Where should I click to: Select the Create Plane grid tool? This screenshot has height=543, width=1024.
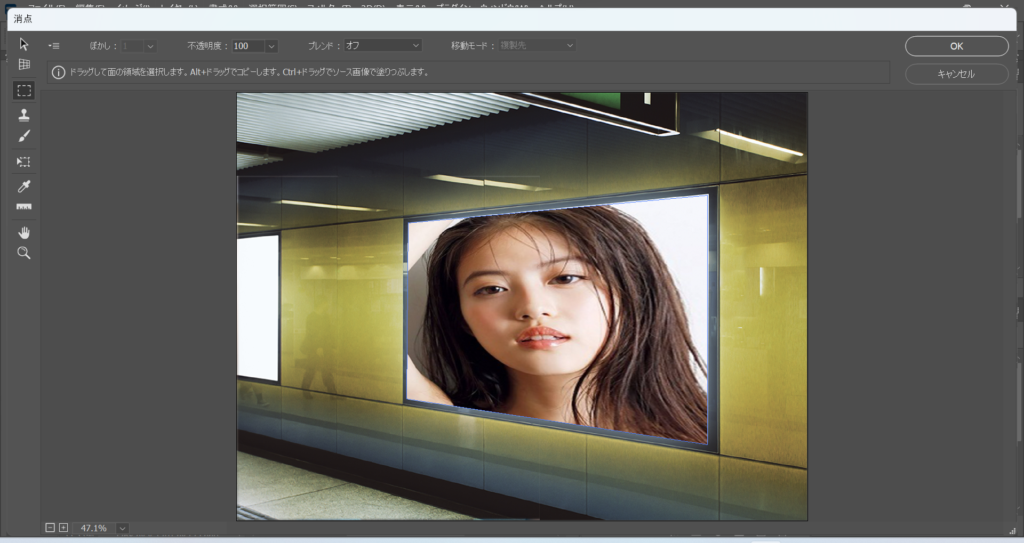click(24, 64)
